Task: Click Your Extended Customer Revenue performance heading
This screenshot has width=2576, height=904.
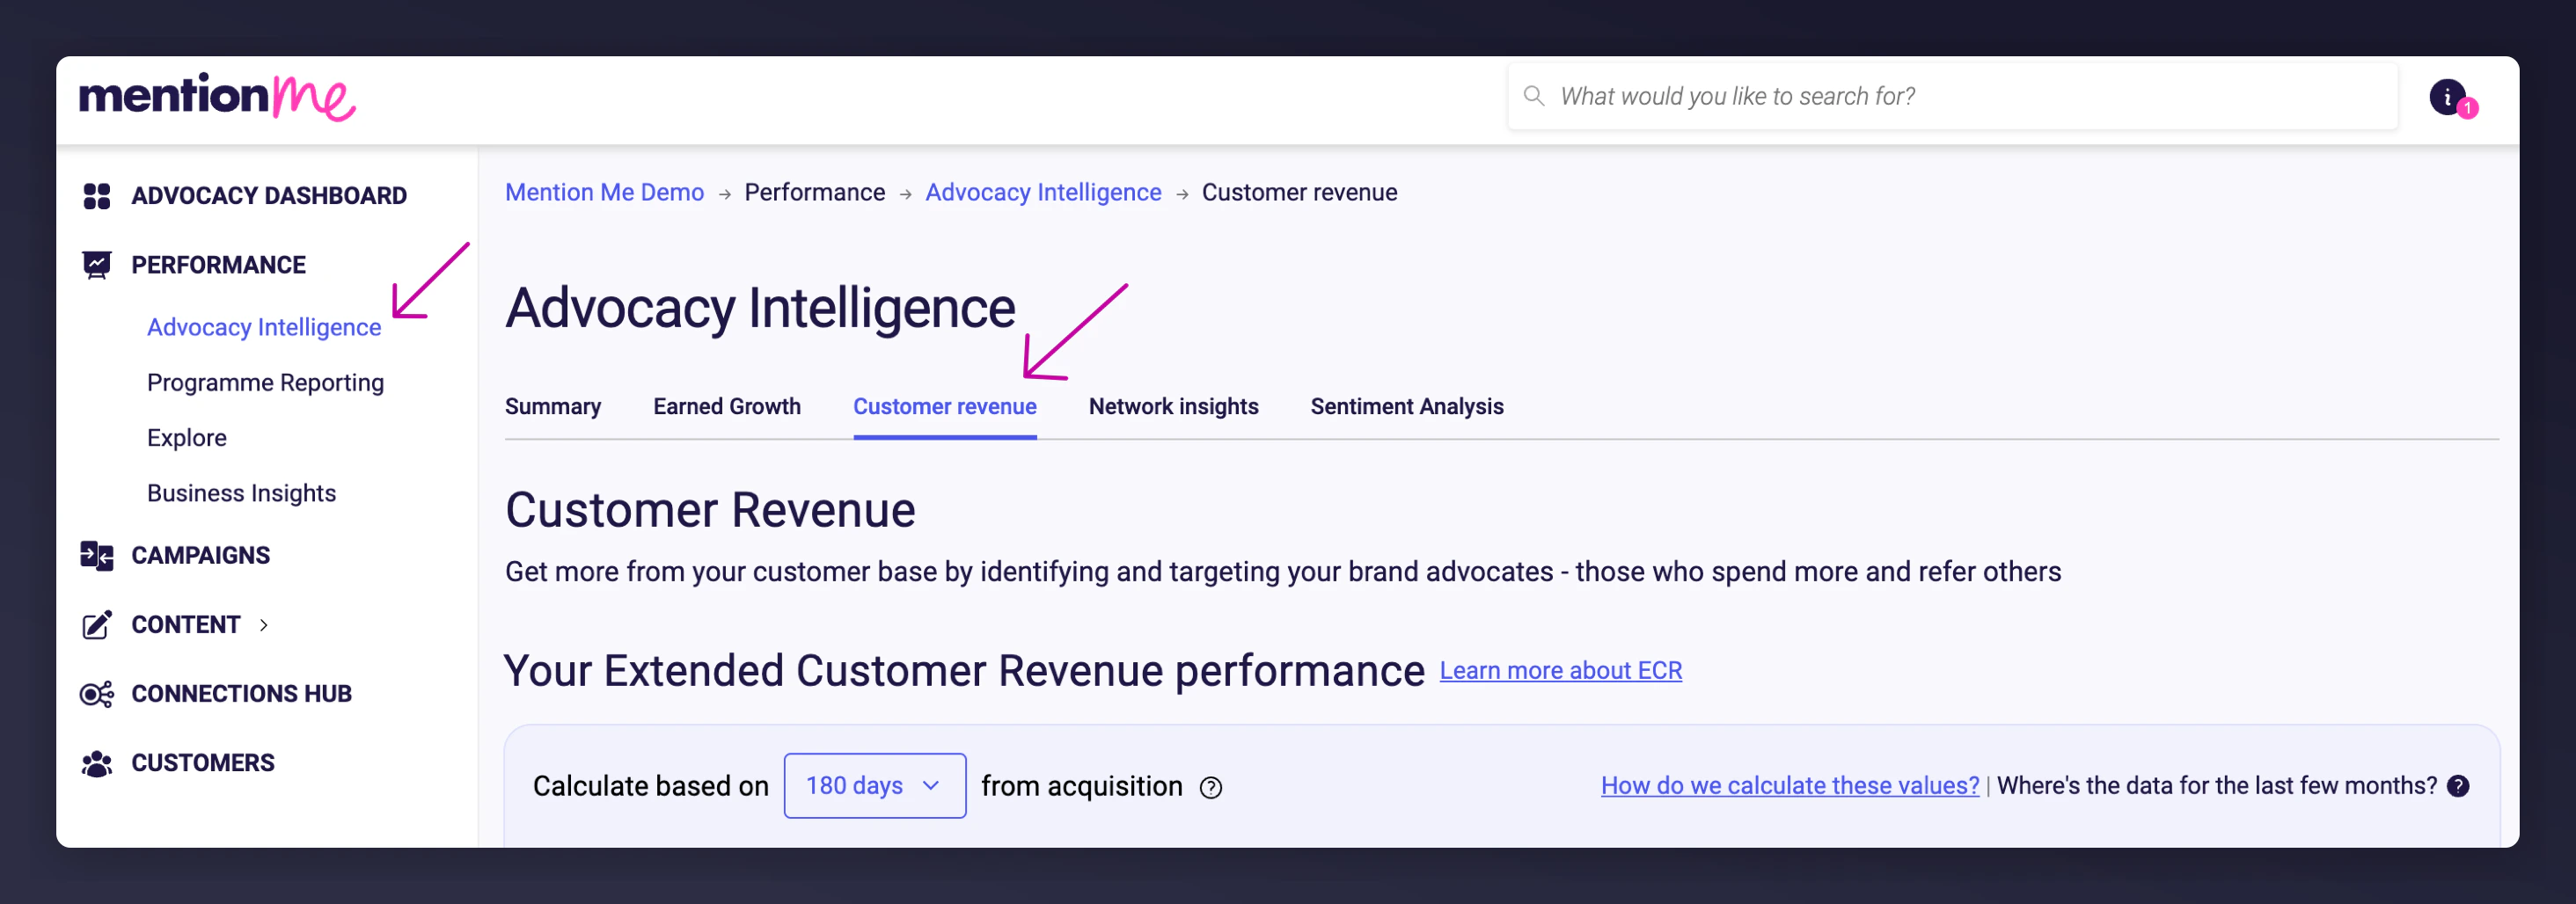Action: (964, 671)
